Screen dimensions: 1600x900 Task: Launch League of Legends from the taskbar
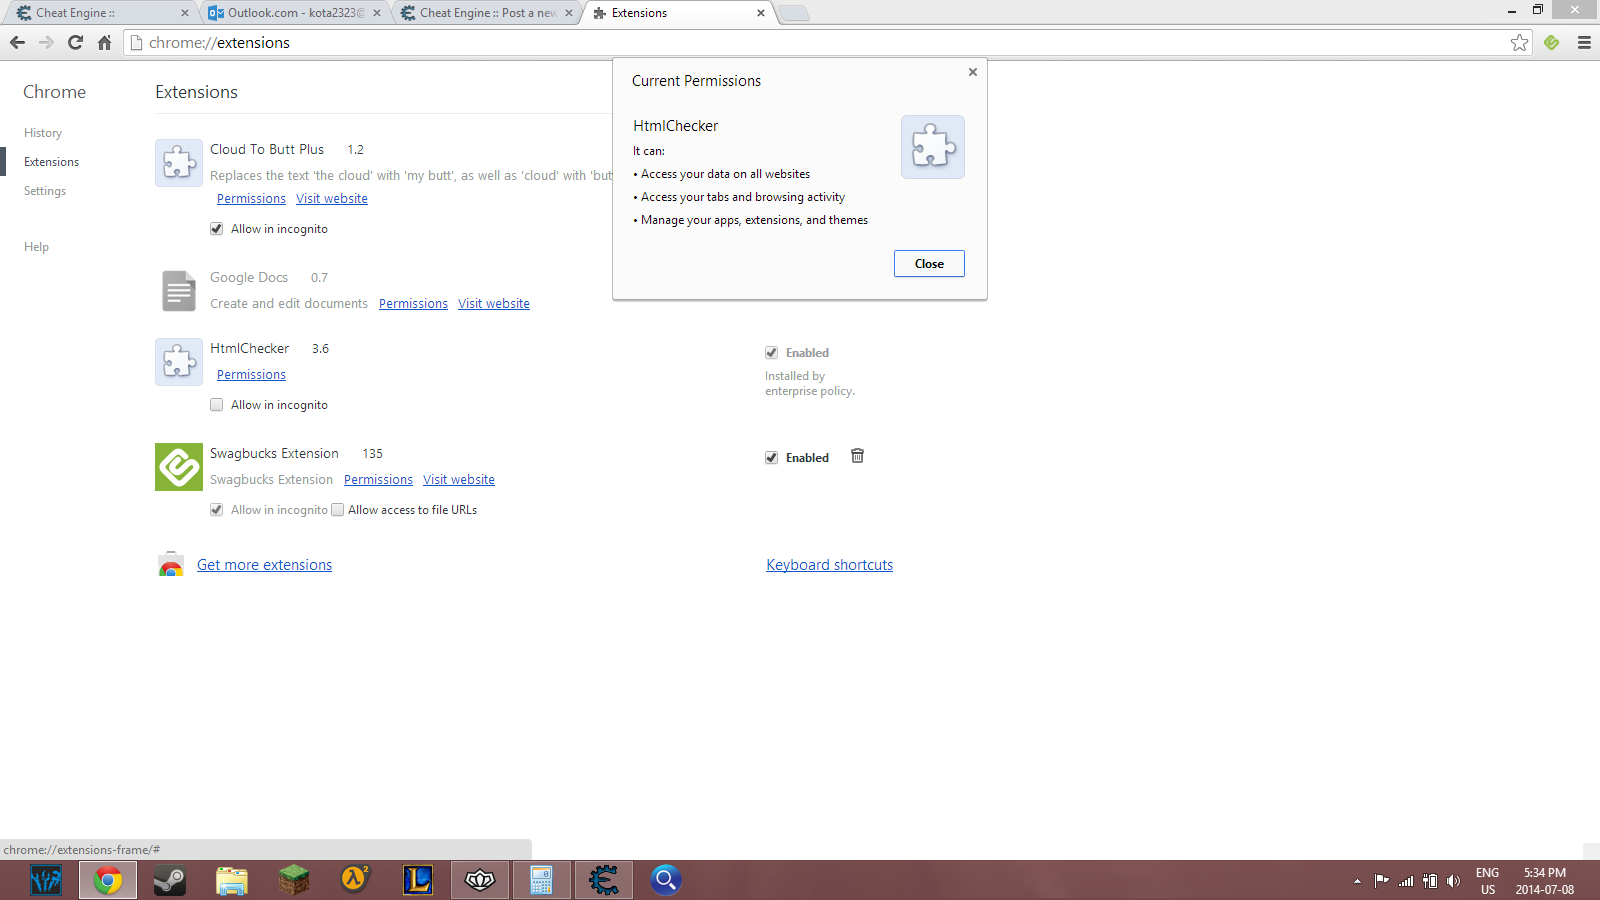pyautogui.click(x=417, y=880)
